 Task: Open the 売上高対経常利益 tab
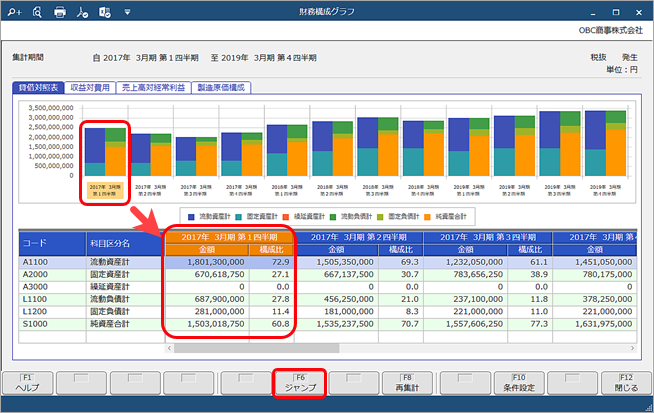point(153,87)
